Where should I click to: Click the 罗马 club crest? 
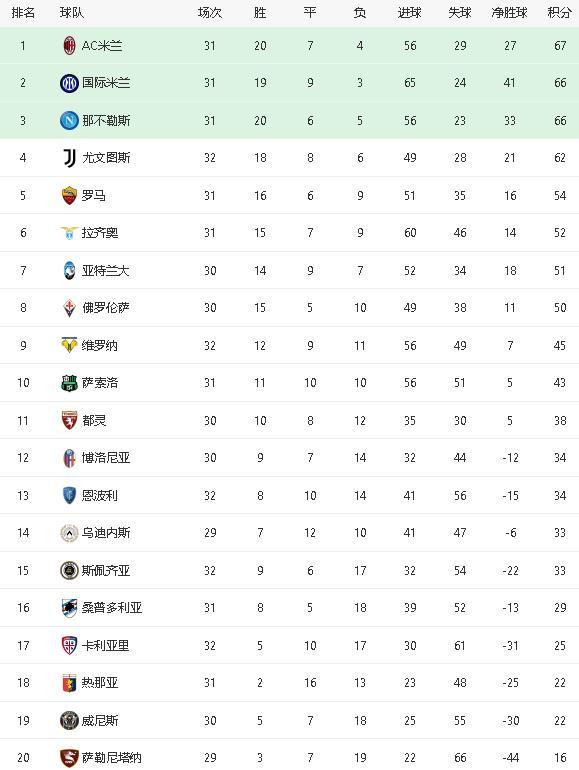[x=70, y=195]
